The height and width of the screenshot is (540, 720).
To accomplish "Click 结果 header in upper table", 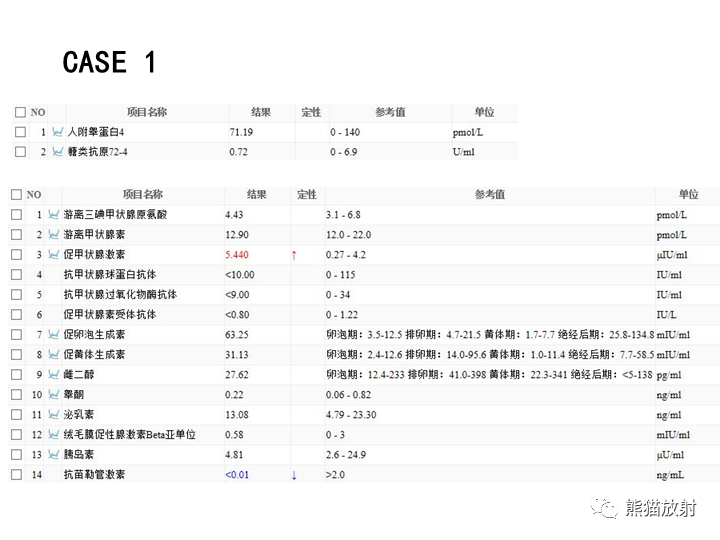I will [261, 112].
